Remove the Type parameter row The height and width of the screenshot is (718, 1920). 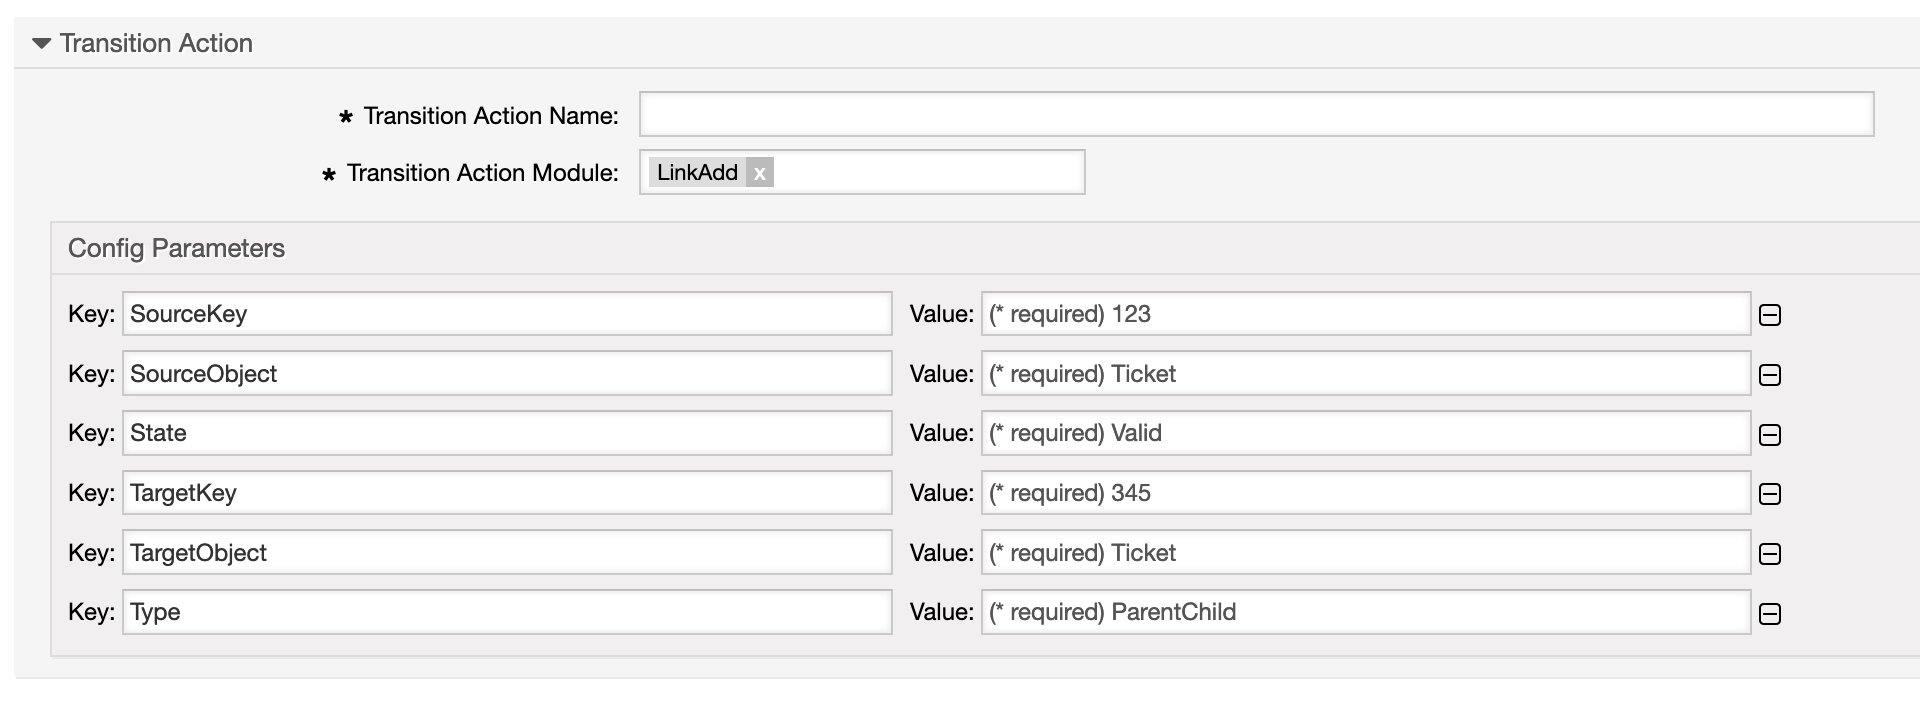[1769, 614]
